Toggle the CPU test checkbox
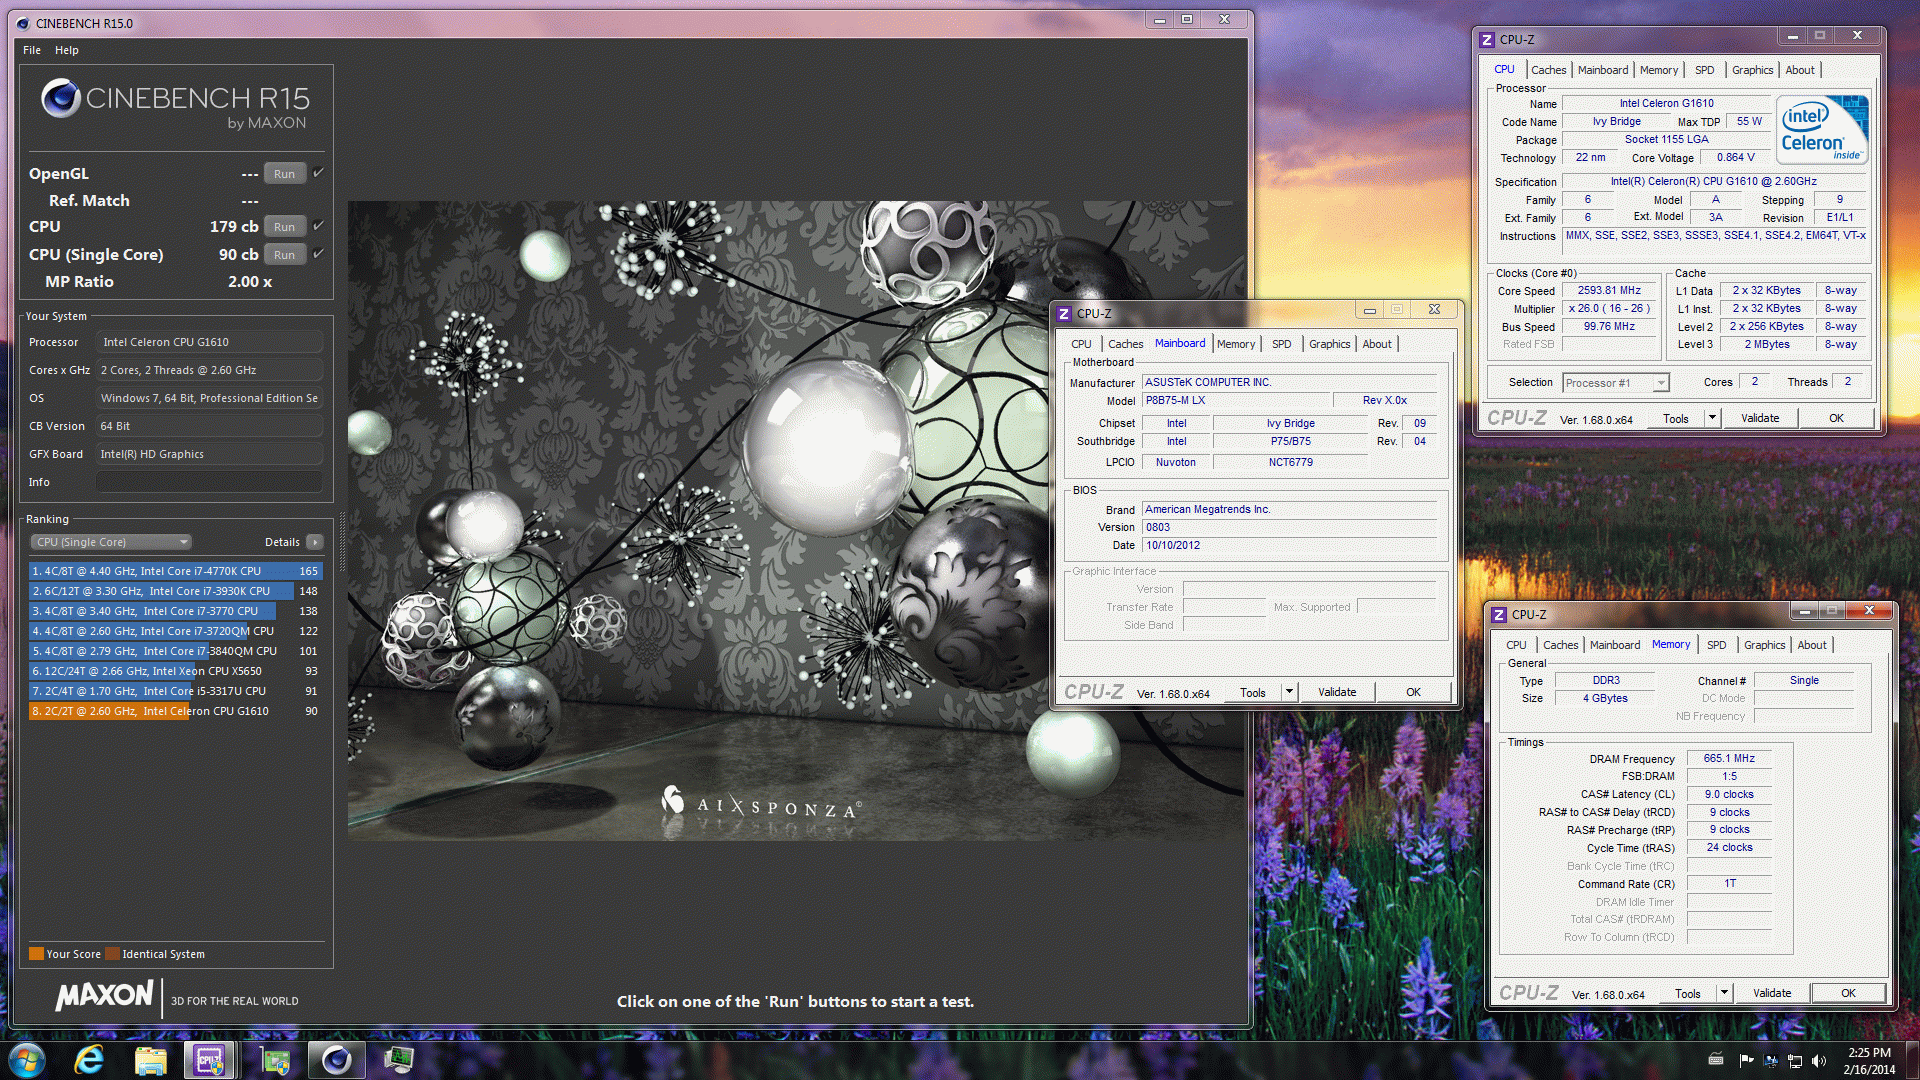The image size is (1920, 1080). [x=318, y=226]
